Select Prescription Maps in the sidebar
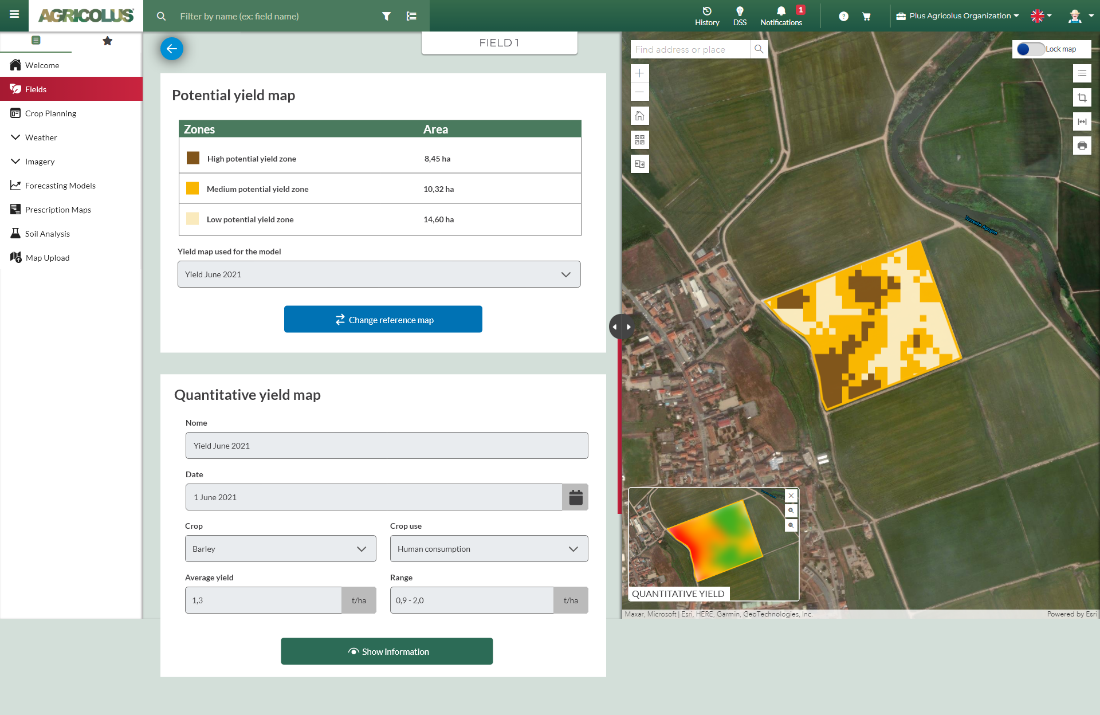1100x715 pixels. (x=60, y=209)
